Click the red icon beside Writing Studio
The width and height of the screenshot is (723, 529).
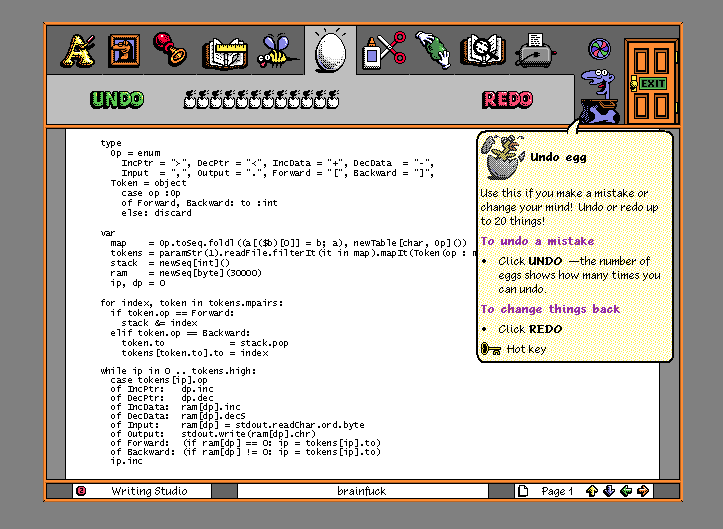(x=81, y=491)
